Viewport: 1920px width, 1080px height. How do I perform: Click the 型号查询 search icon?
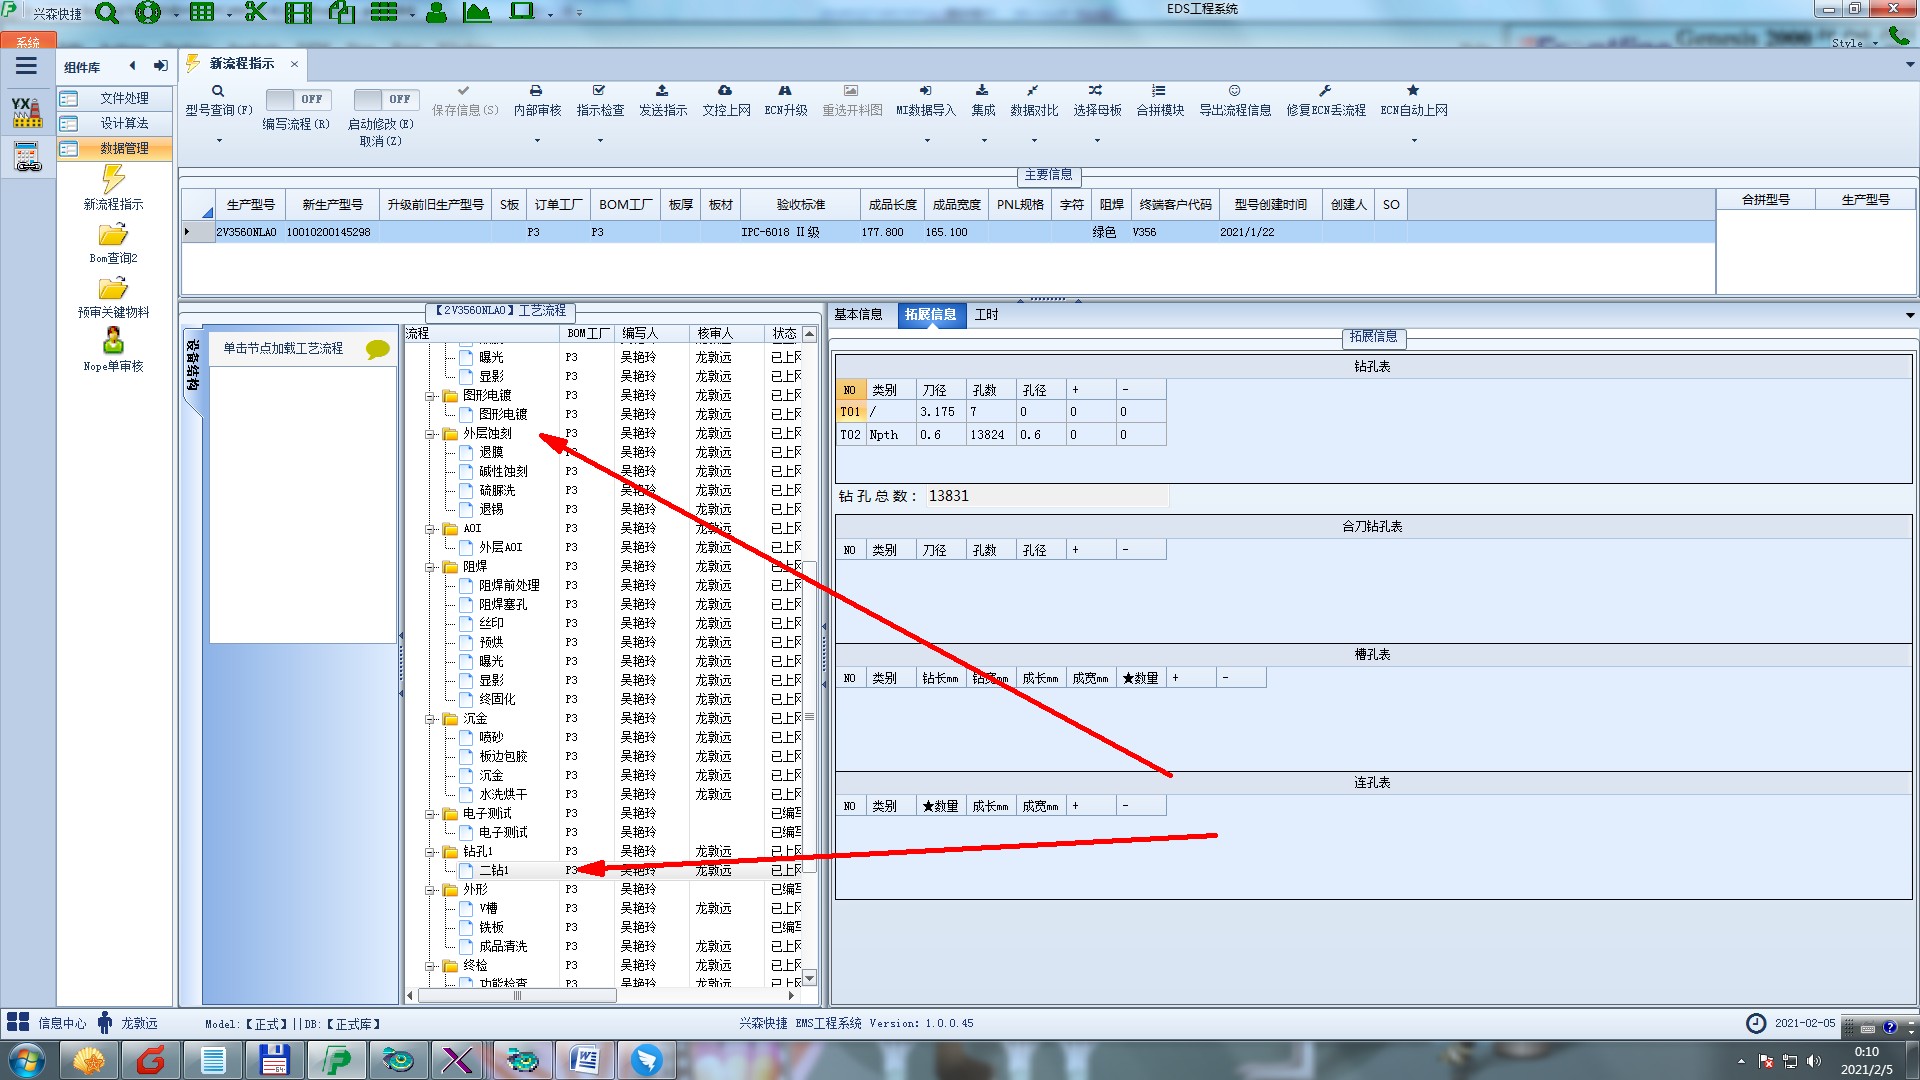coord(218,91)
